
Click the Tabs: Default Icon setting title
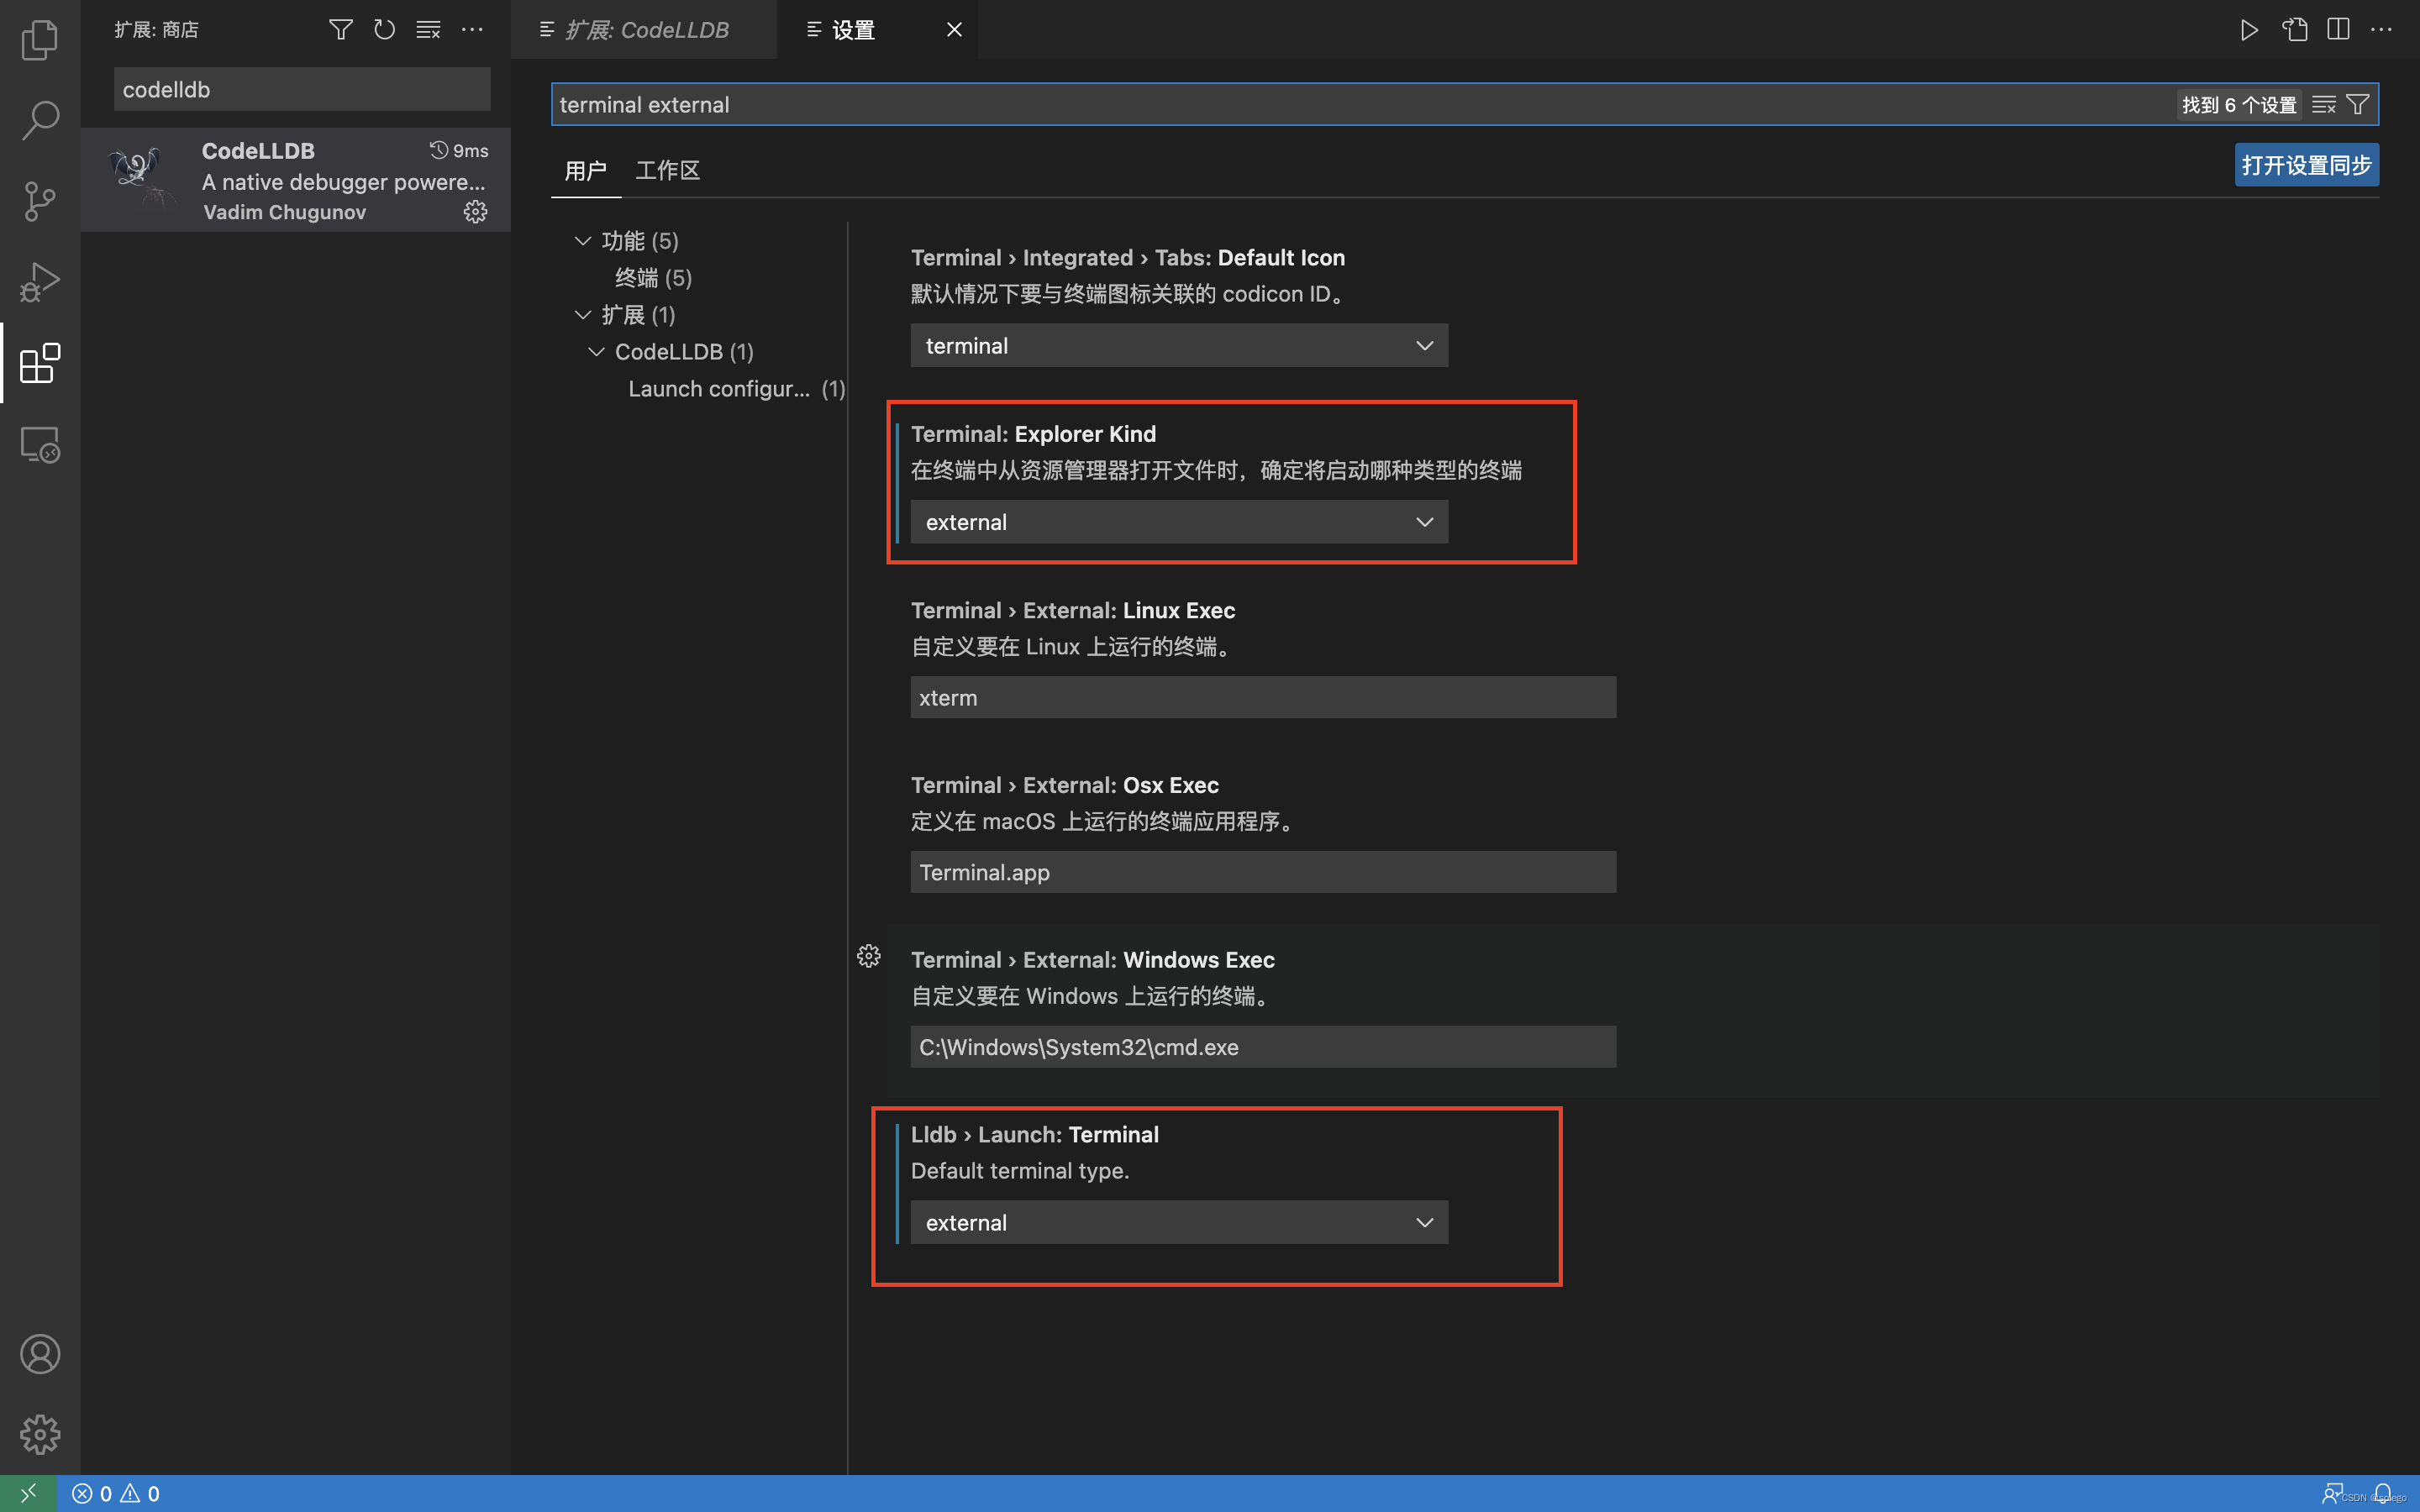tap(1127, 258)
